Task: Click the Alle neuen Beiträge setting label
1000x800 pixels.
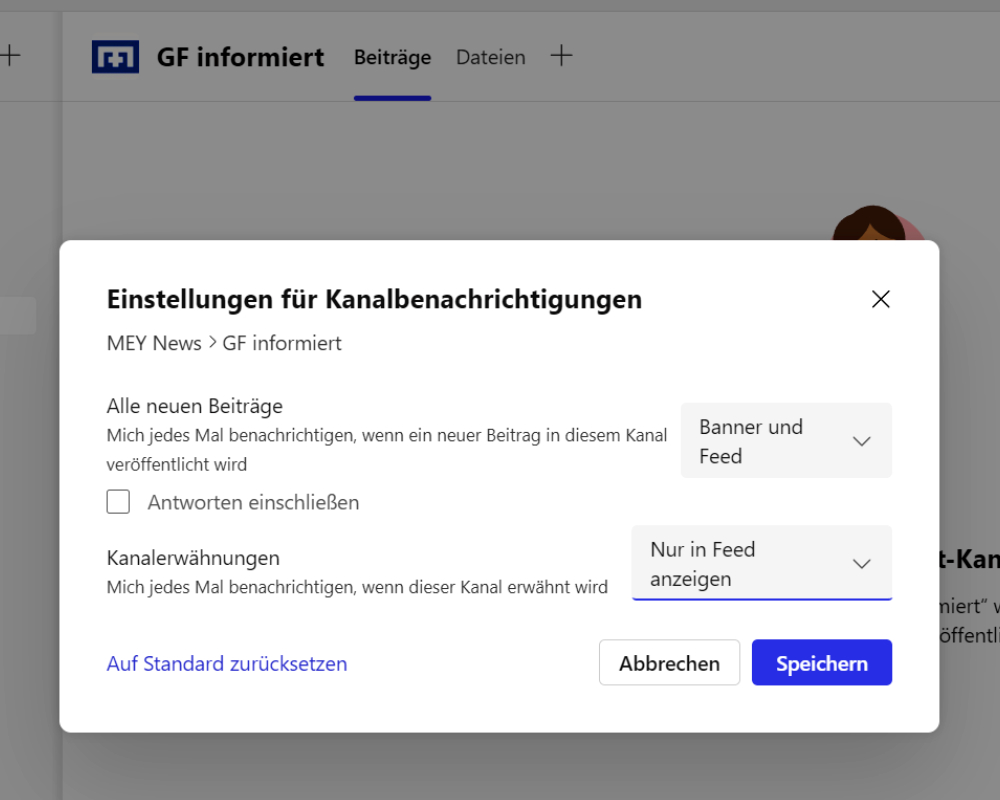Action: point(195,406)
